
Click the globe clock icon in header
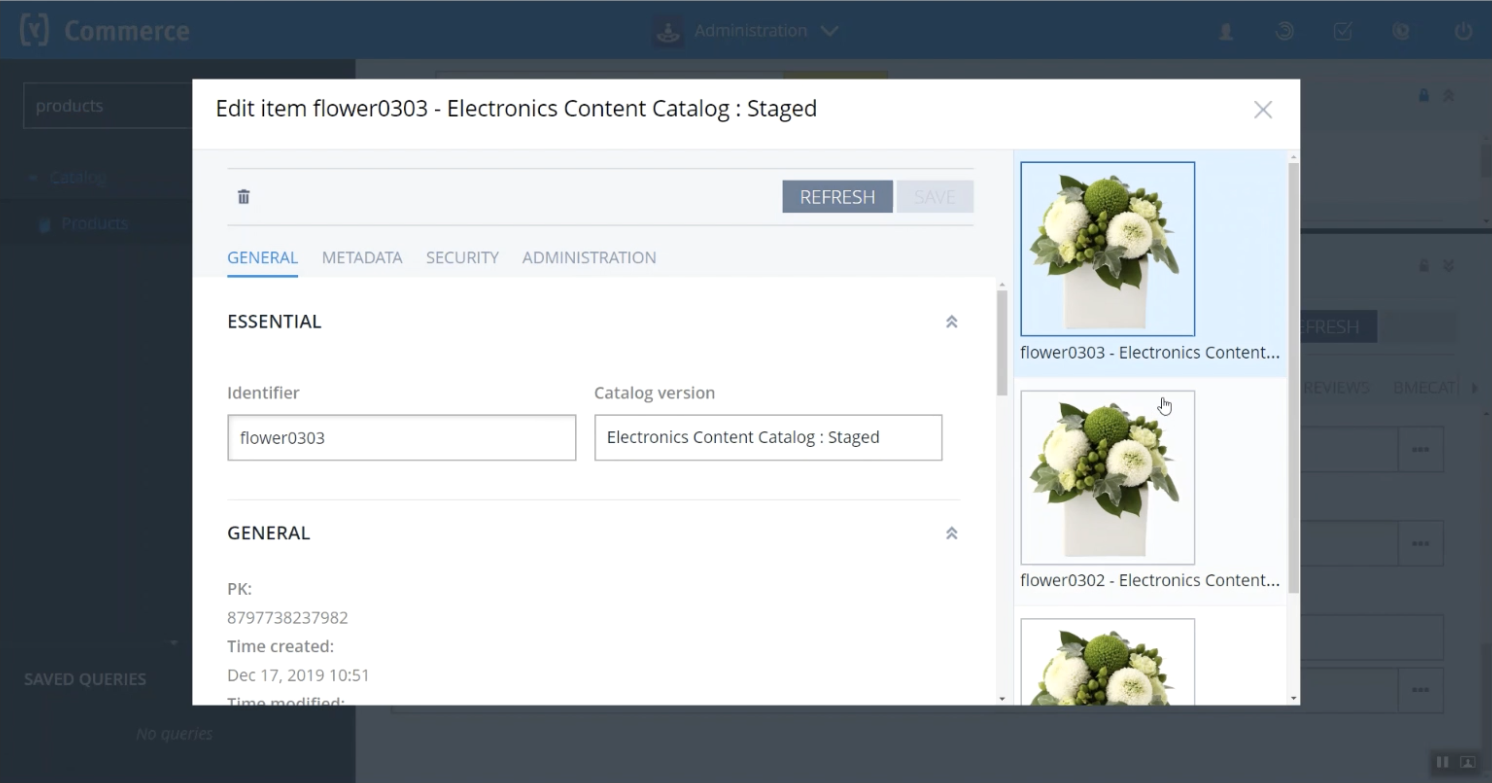1401,32
